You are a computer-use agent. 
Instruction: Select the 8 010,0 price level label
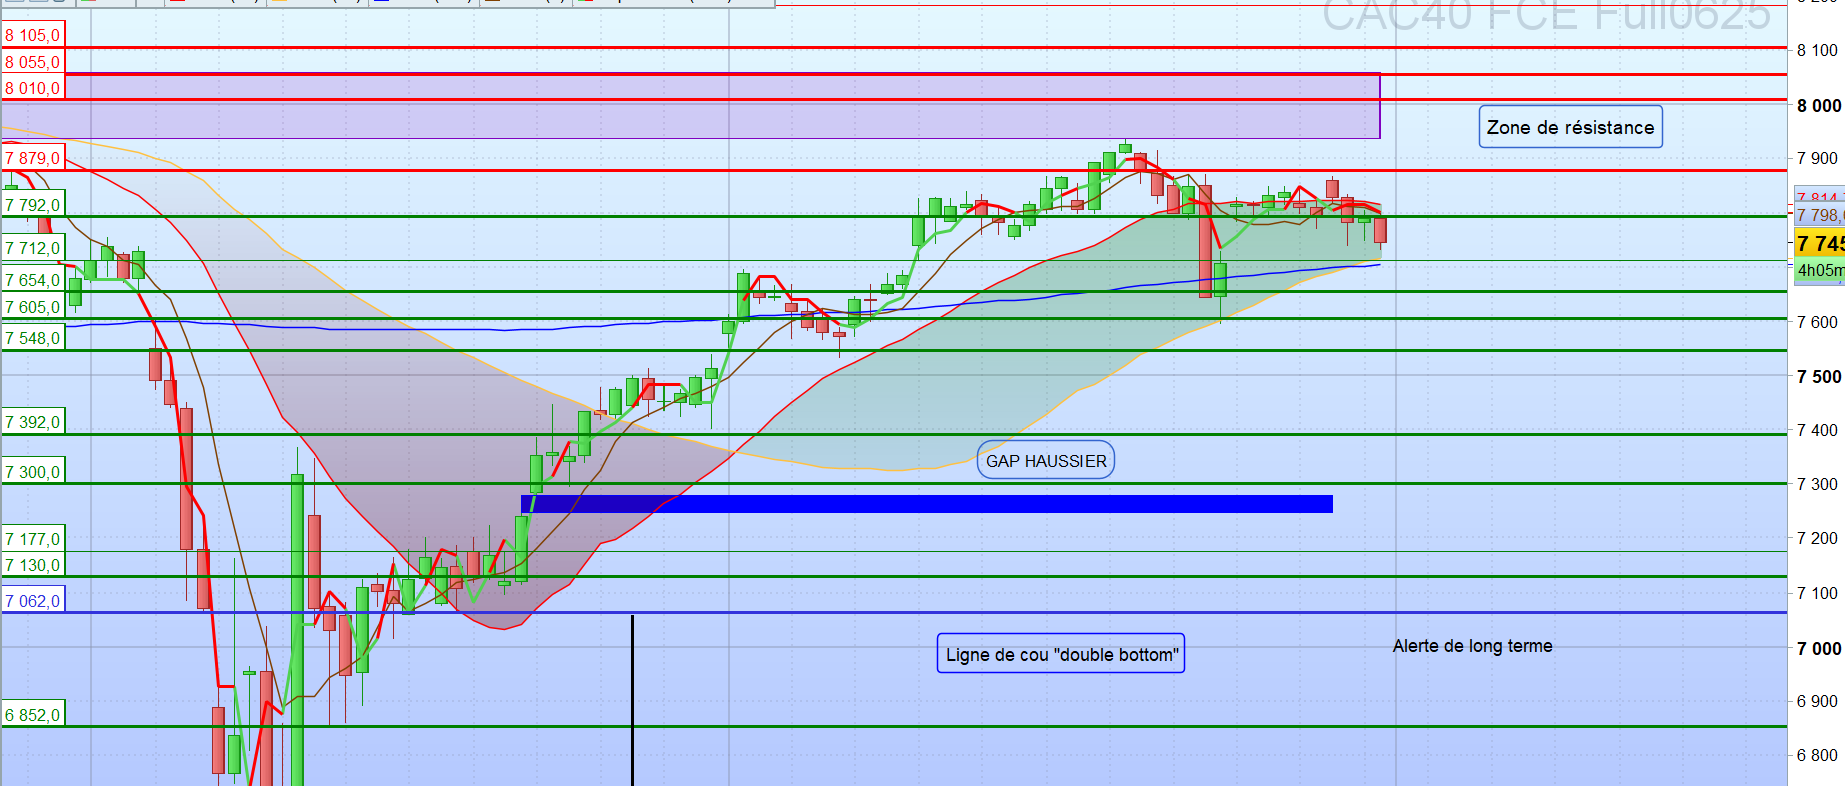click(x=33, y=88)
